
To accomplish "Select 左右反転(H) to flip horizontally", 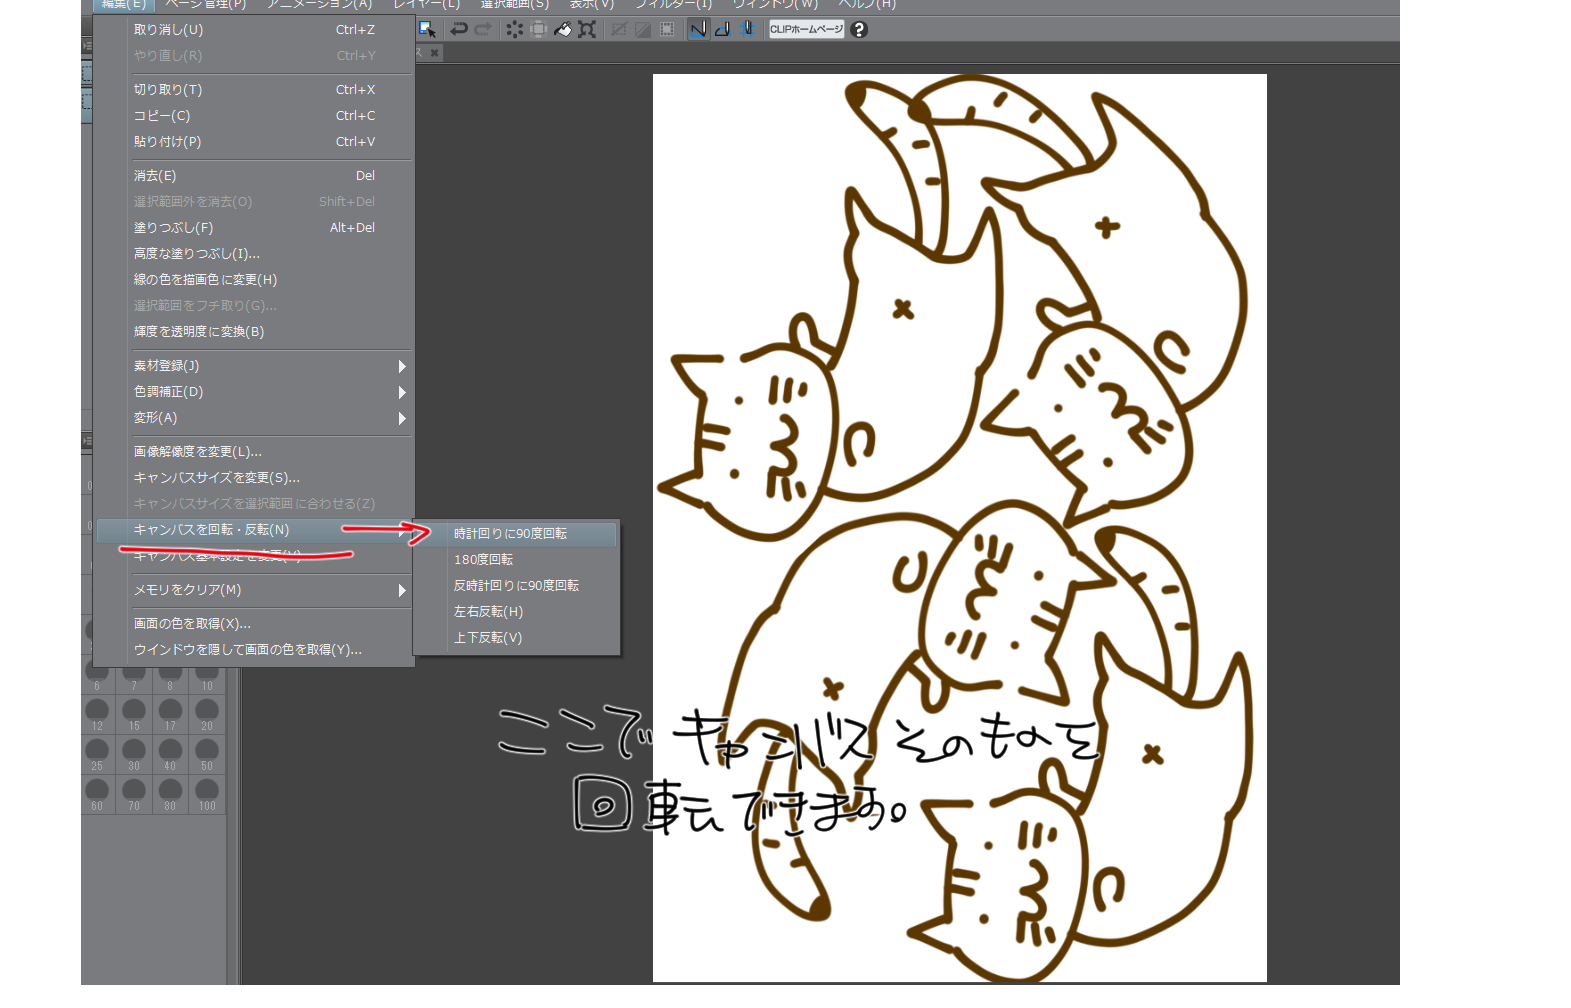I will tap(488, 612).
